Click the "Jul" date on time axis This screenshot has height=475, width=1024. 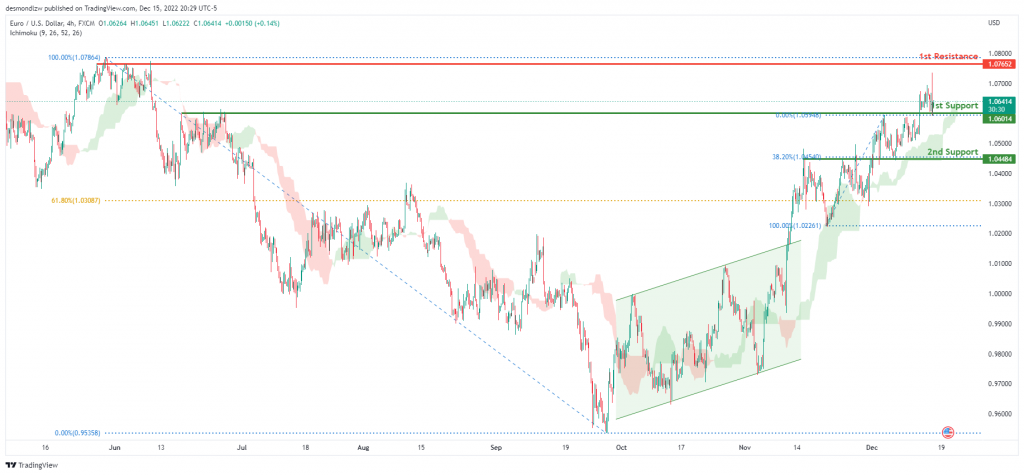click(x=242, y=449)
